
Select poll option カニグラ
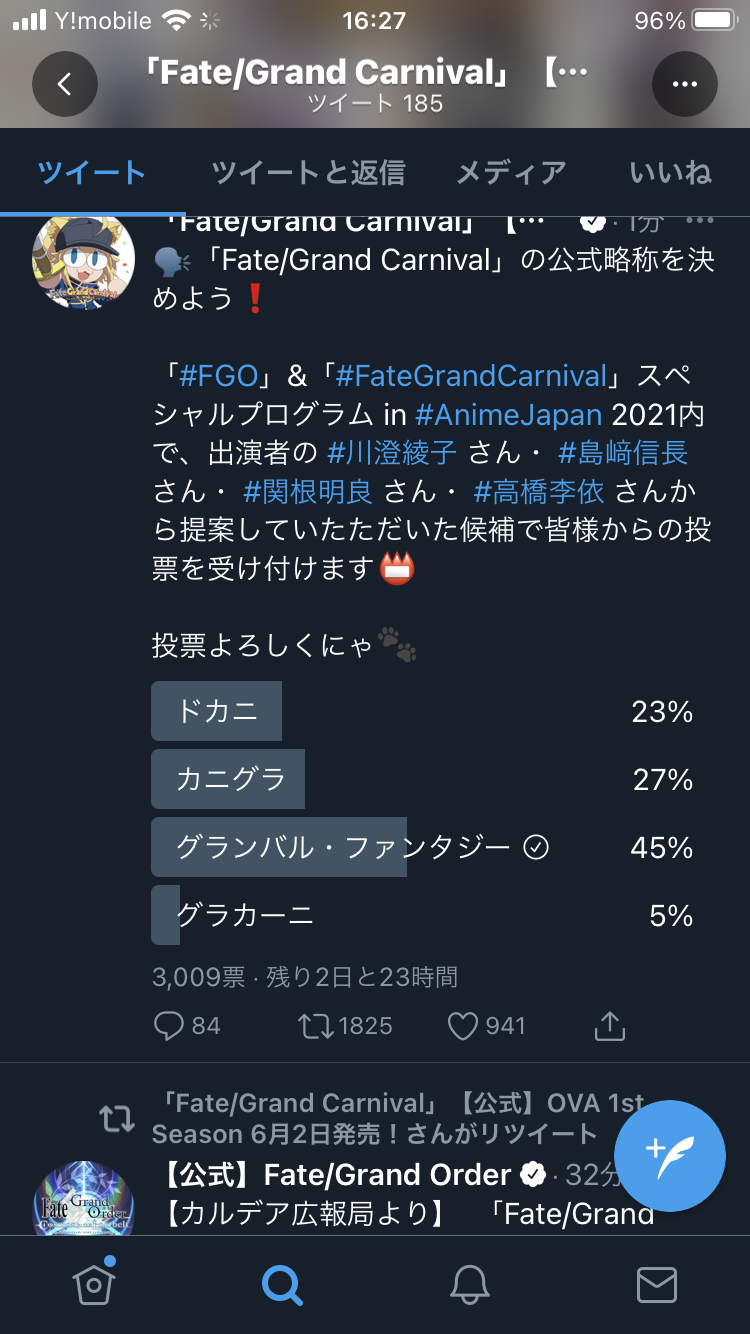coord(229,779)
